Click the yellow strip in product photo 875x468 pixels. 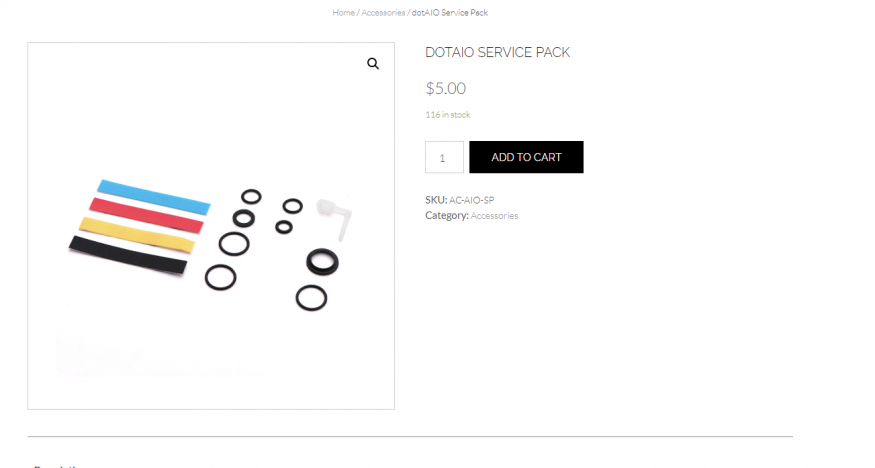pos(135,232)
